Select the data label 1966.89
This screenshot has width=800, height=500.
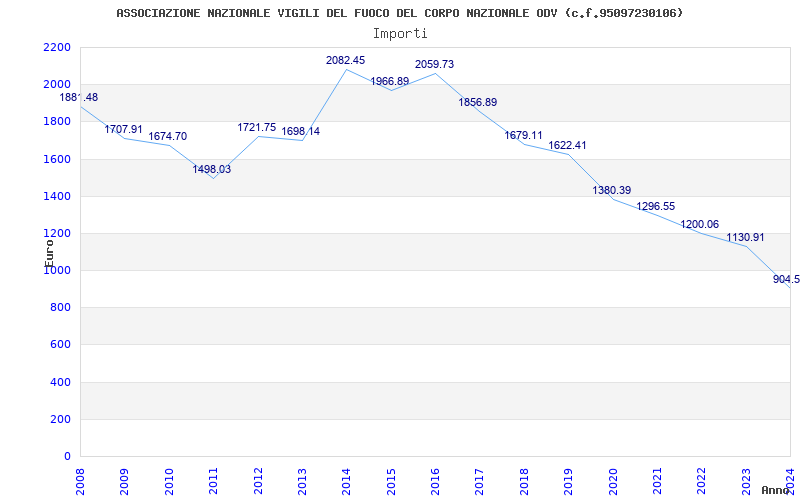tap(390, 81)
